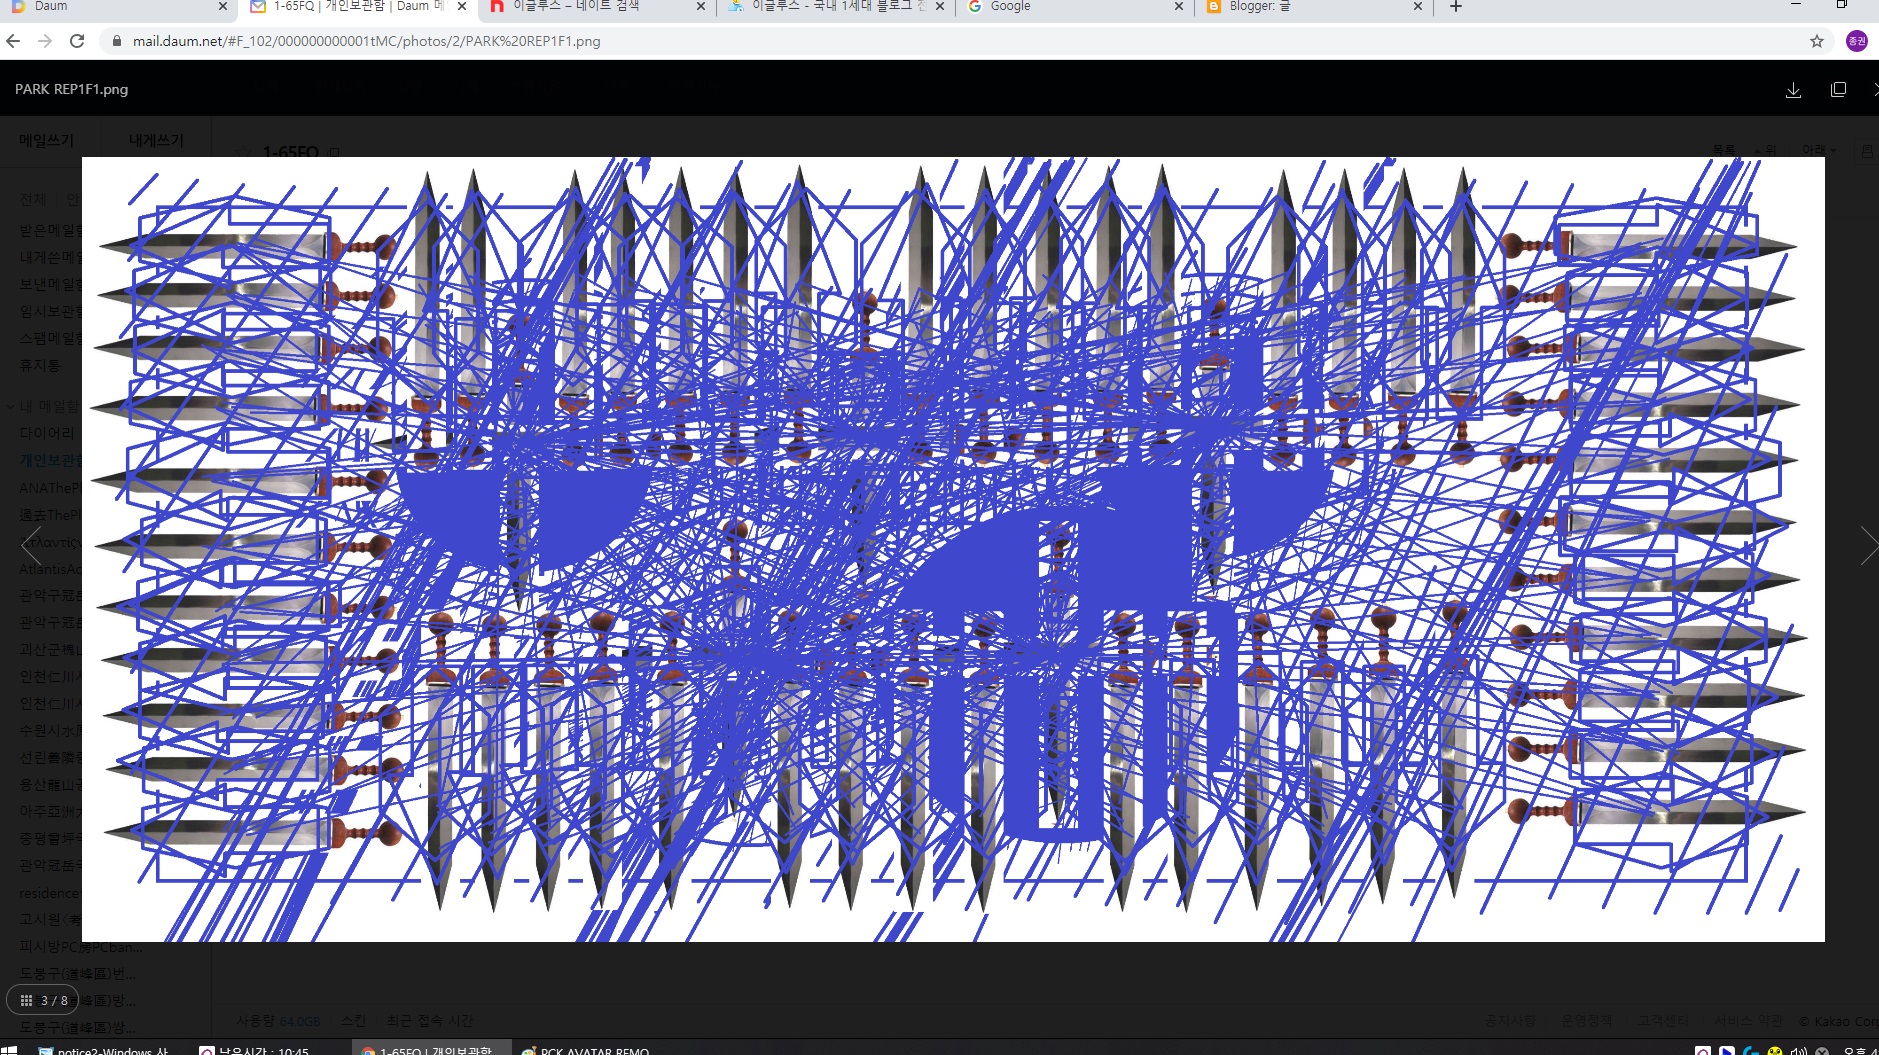The height and width of the screenshot is (1055, 1879).
Task: Open the Chrome profile avatar
Action: [1857, 41]
